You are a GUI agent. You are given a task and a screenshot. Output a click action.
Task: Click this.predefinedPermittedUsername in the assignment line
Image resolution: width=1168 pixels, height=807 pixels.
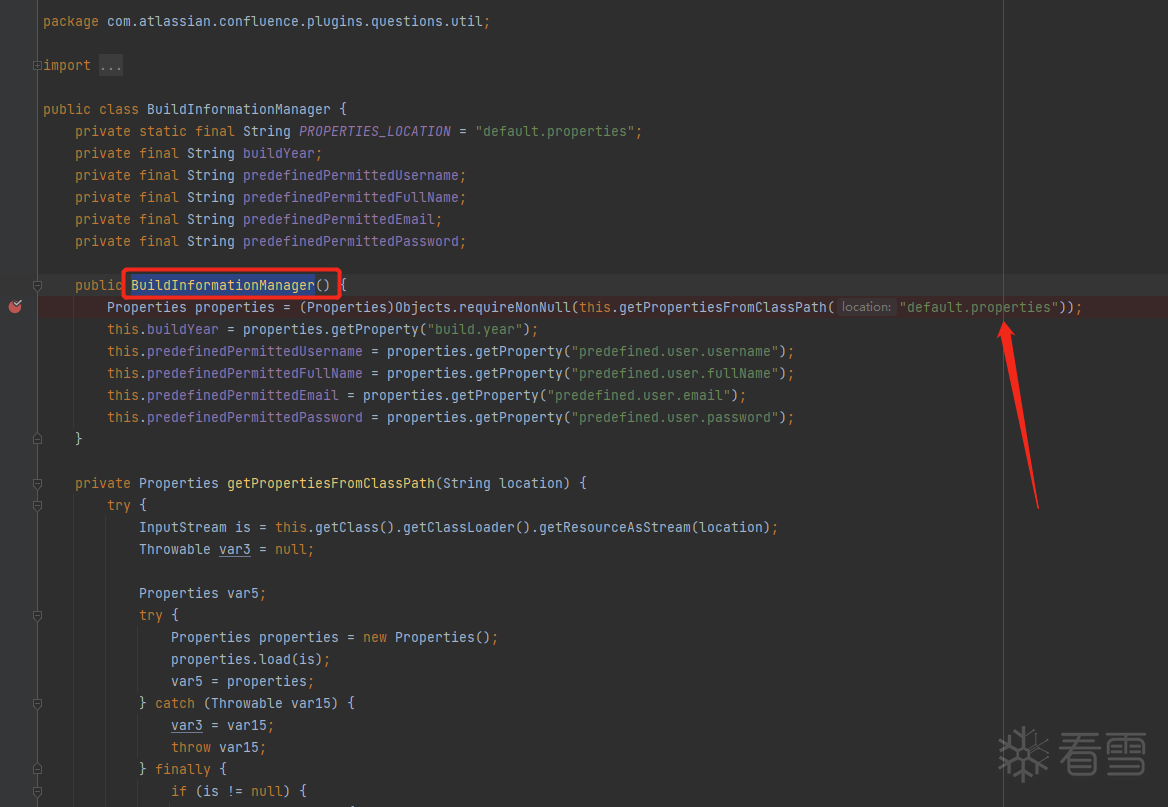tap(235, 351)
